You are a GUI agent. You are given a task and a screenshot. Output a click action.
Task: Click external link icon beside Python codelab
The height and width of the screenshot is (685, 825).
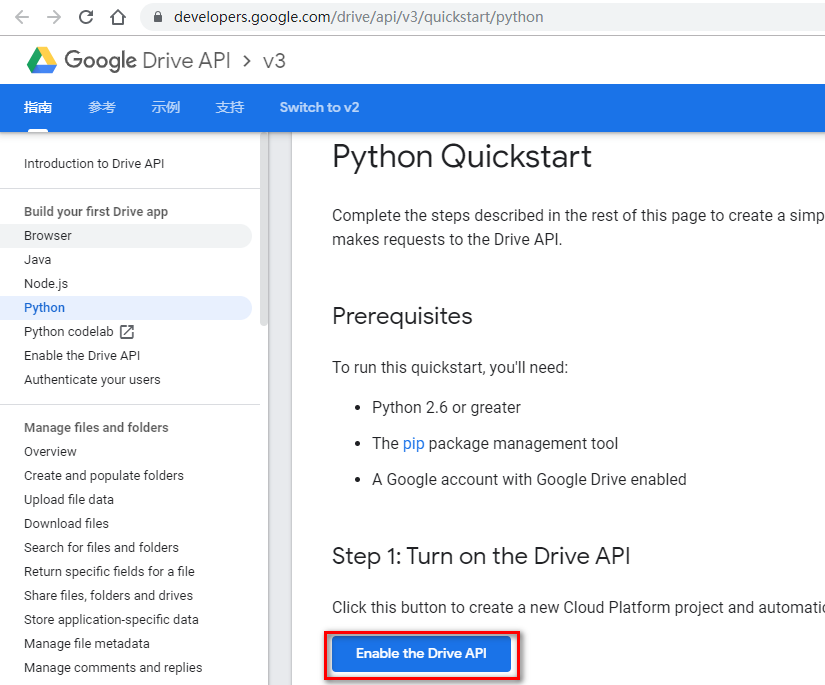click(127, 332)
